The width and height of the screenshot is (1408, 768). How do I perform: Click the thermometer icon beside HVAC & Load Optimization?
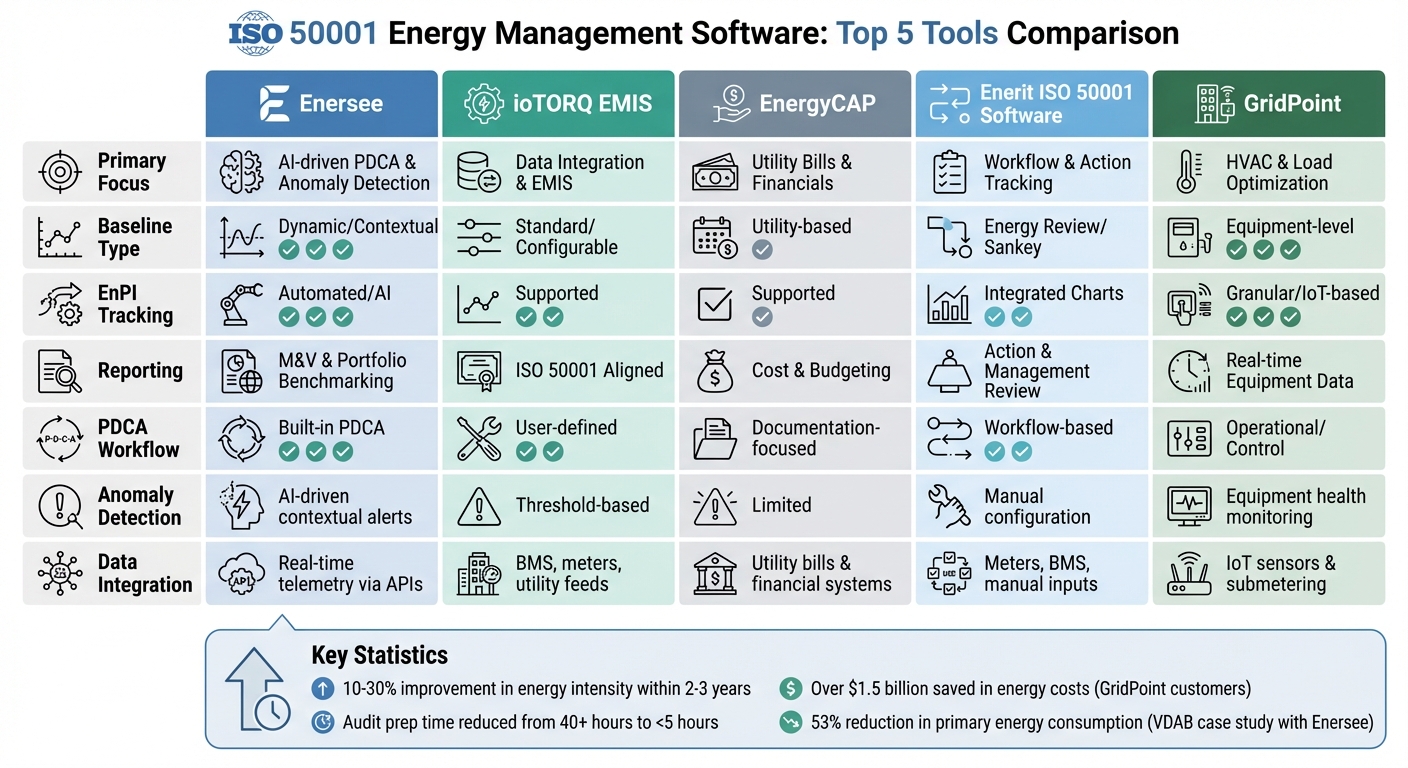point(1187,172)
